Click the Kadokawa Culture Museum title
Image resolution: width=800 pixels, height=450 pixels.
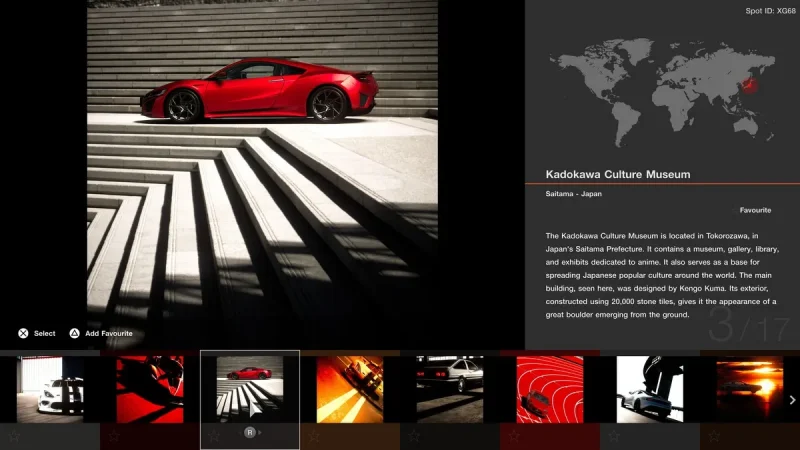[618, 174]
